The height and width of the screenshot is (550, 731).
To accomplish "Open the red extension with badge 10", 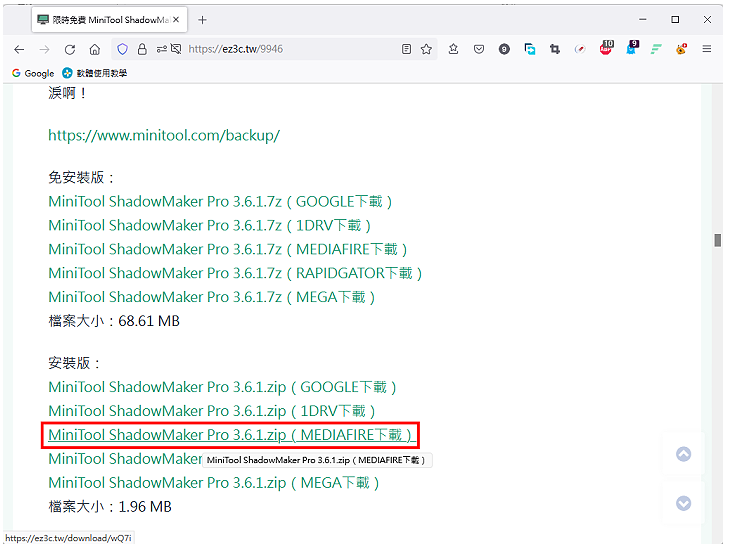I will pyautogui.click(x=606, y=48).
